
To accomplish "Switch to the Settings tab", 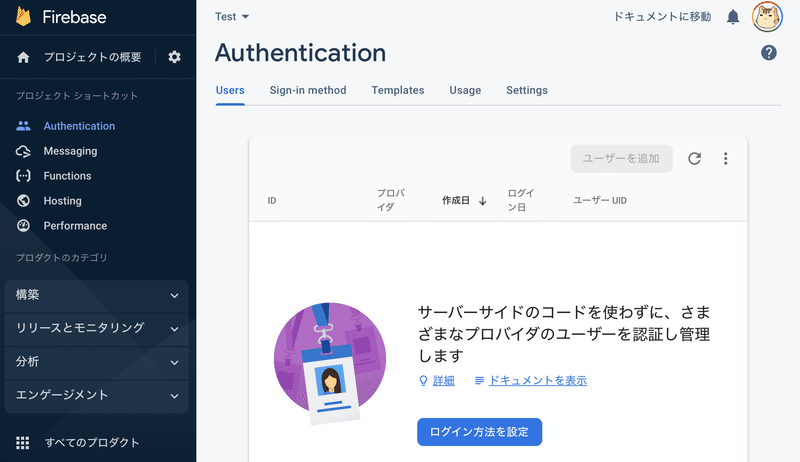I will tap(527, 90).
